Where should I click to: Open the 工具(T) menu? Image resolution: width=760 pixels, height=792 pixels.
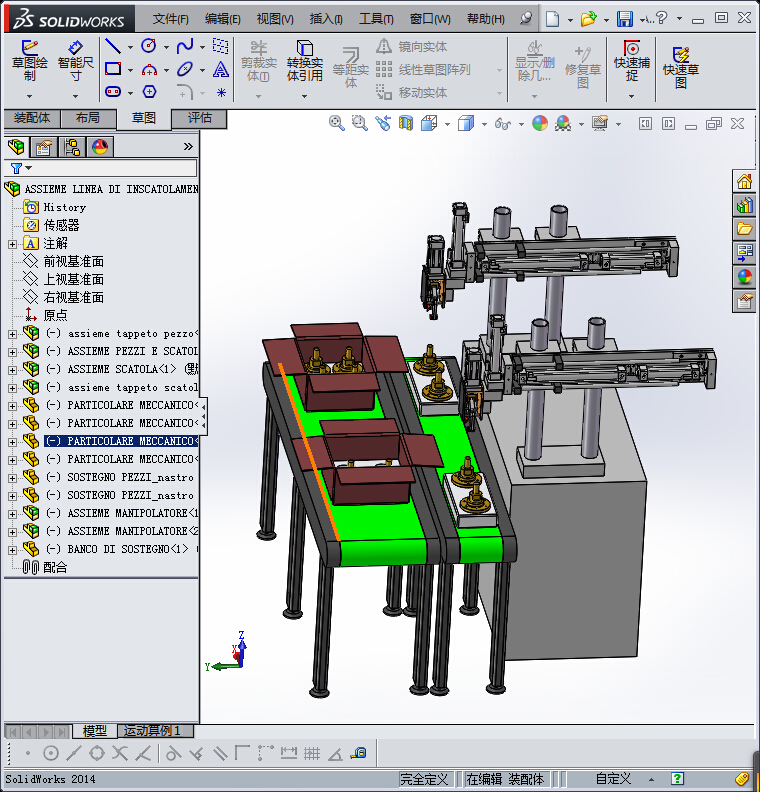[x=376, y=19]
